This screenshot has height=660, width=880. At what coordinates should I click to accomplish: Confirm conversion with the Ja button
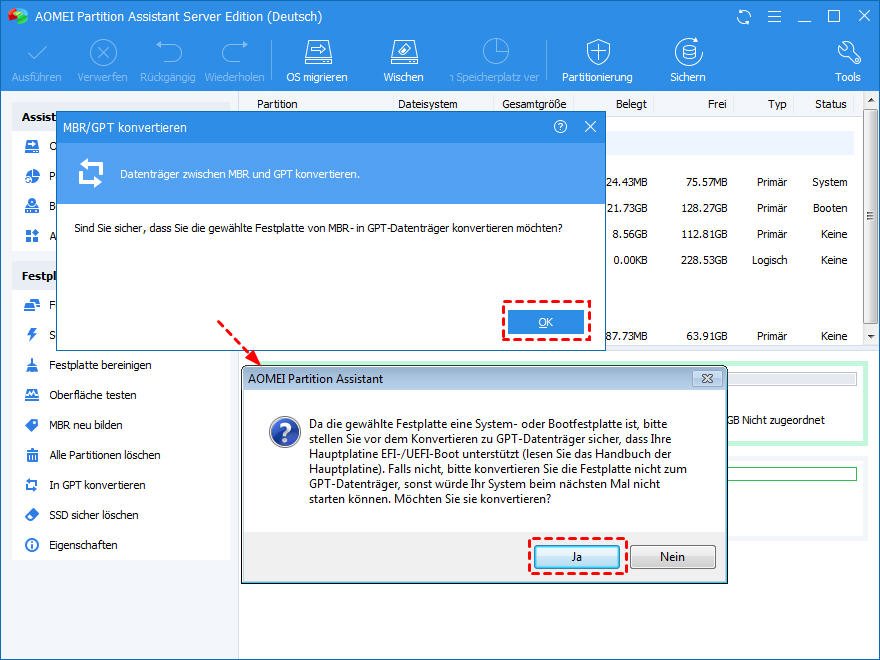(x=577, y=557)
